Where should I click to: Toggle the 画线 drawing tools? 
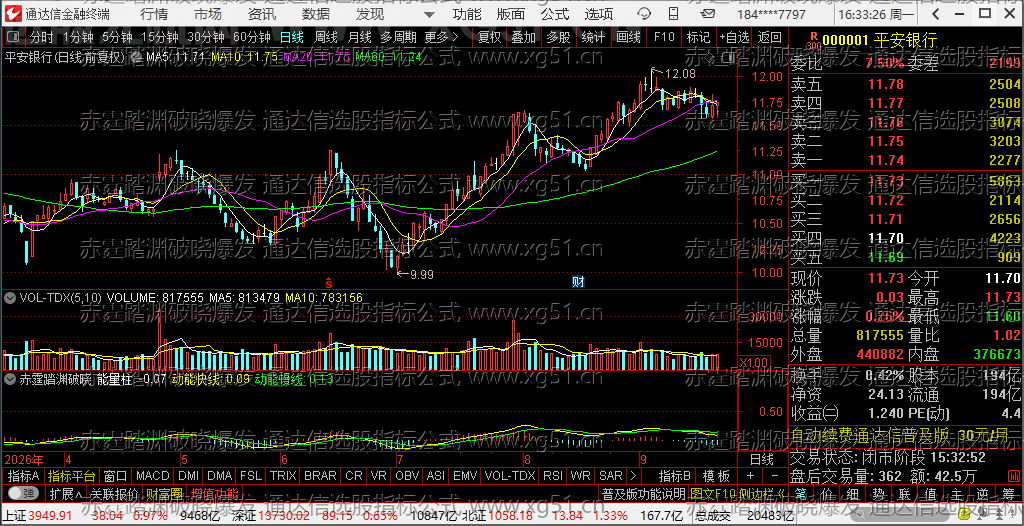(628, 38)
